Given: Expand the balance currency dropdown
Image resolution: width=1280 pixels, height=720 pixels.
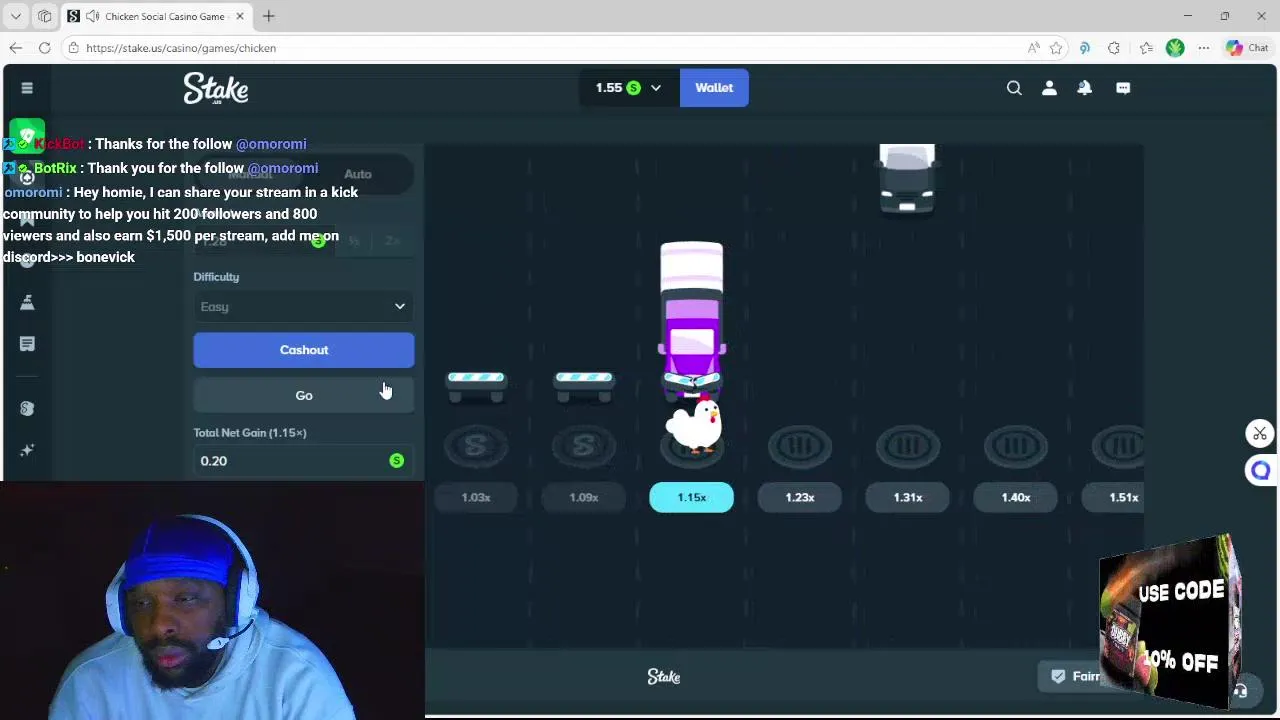Looking at the screenshot, I should pos(656,88).
